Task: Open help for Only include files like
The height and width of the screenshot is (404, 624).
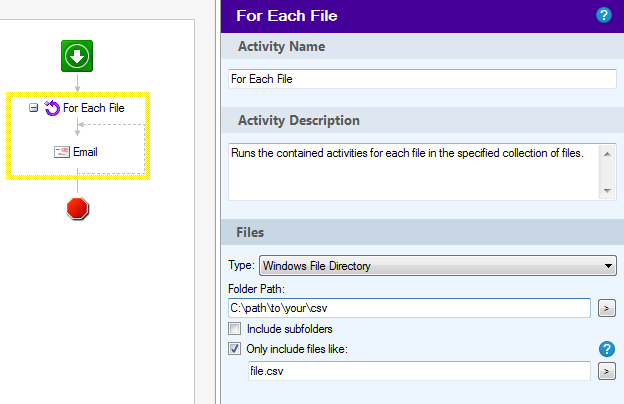Action: [606, 349]
